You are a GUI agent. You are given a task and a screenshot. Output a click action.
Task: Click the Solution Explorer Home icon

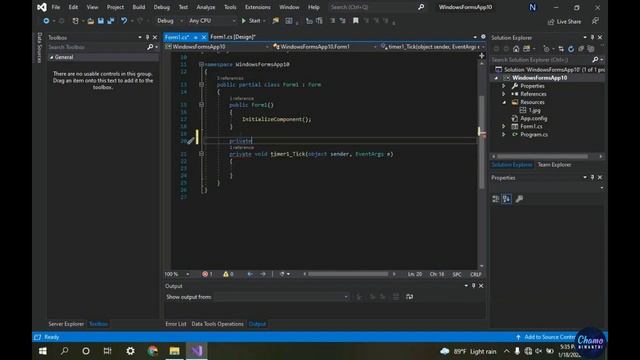[516, 49]
